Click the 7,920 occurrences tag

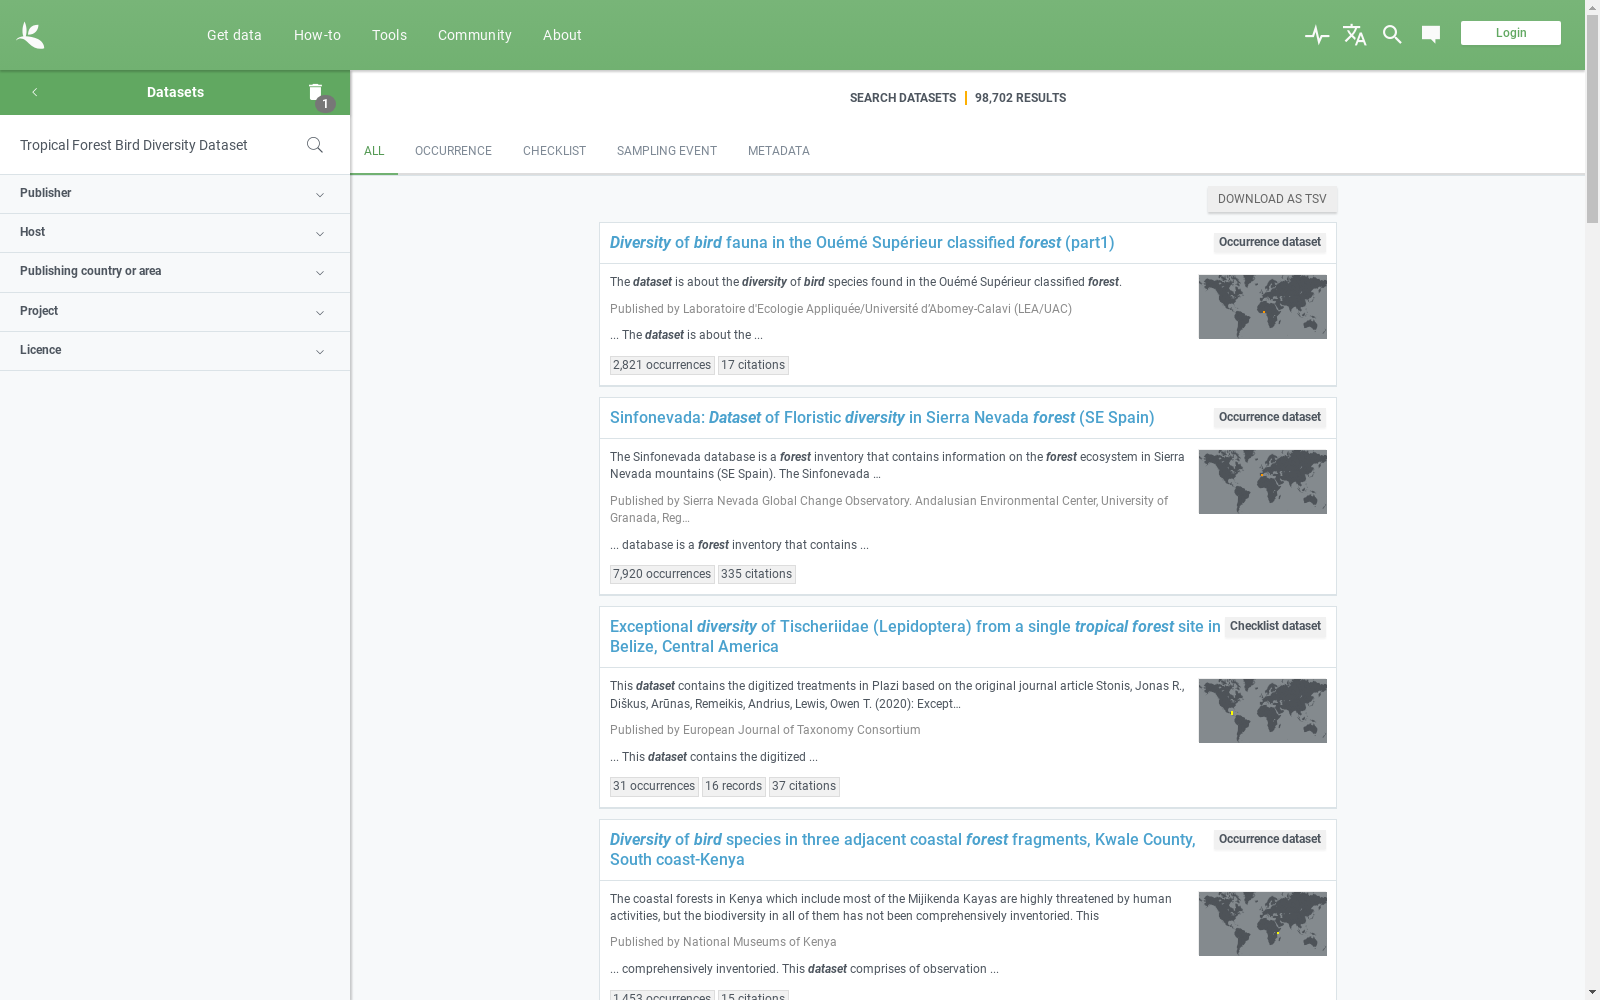click(x=662, y=574)
